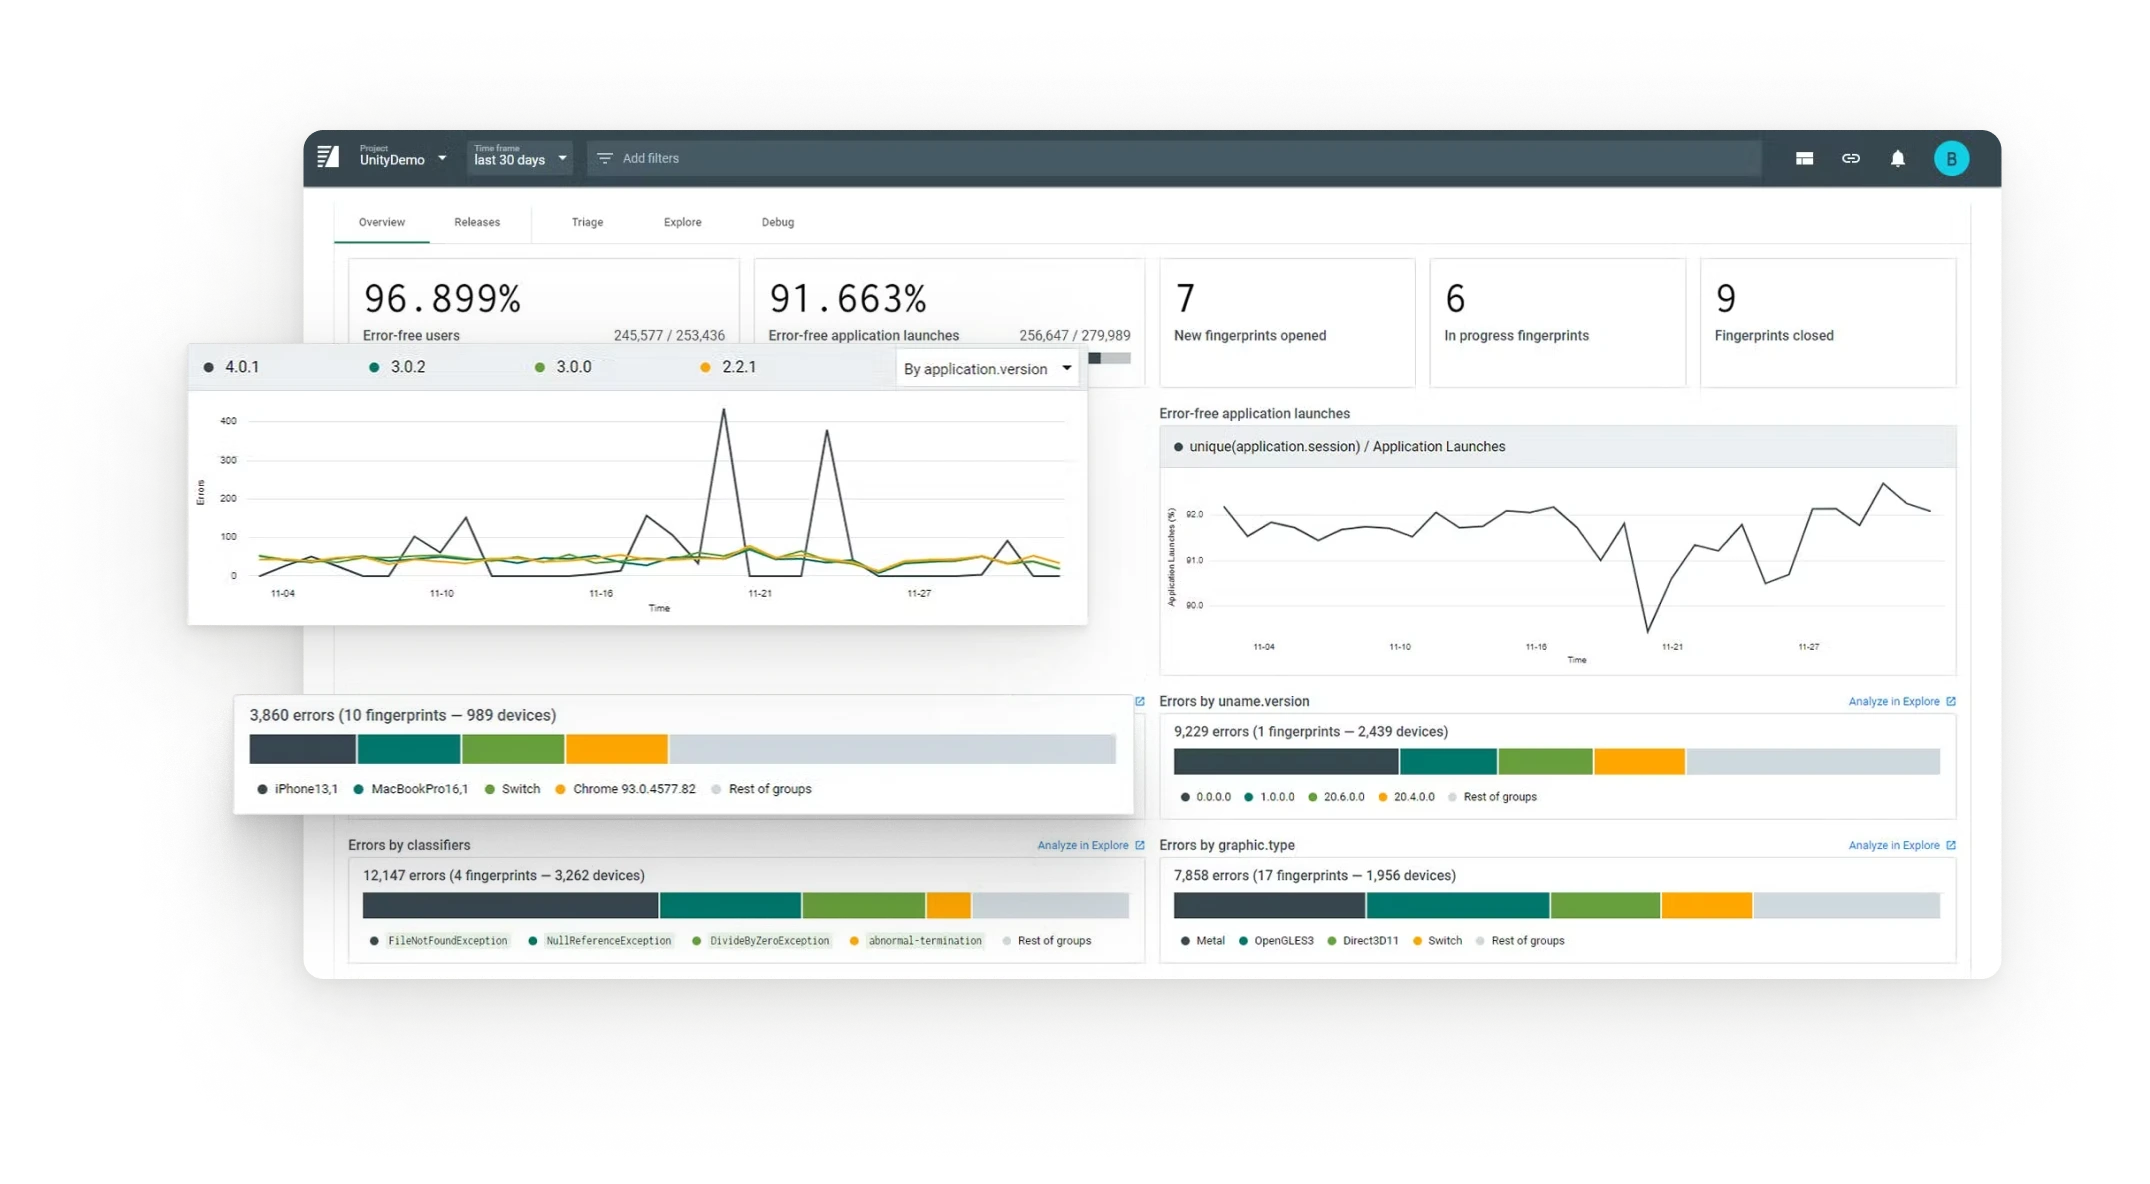This screenshot has height=1184, width=2150.
Task: Open the UnityDemo project dropdown
Action: click(x=403, y=157)
